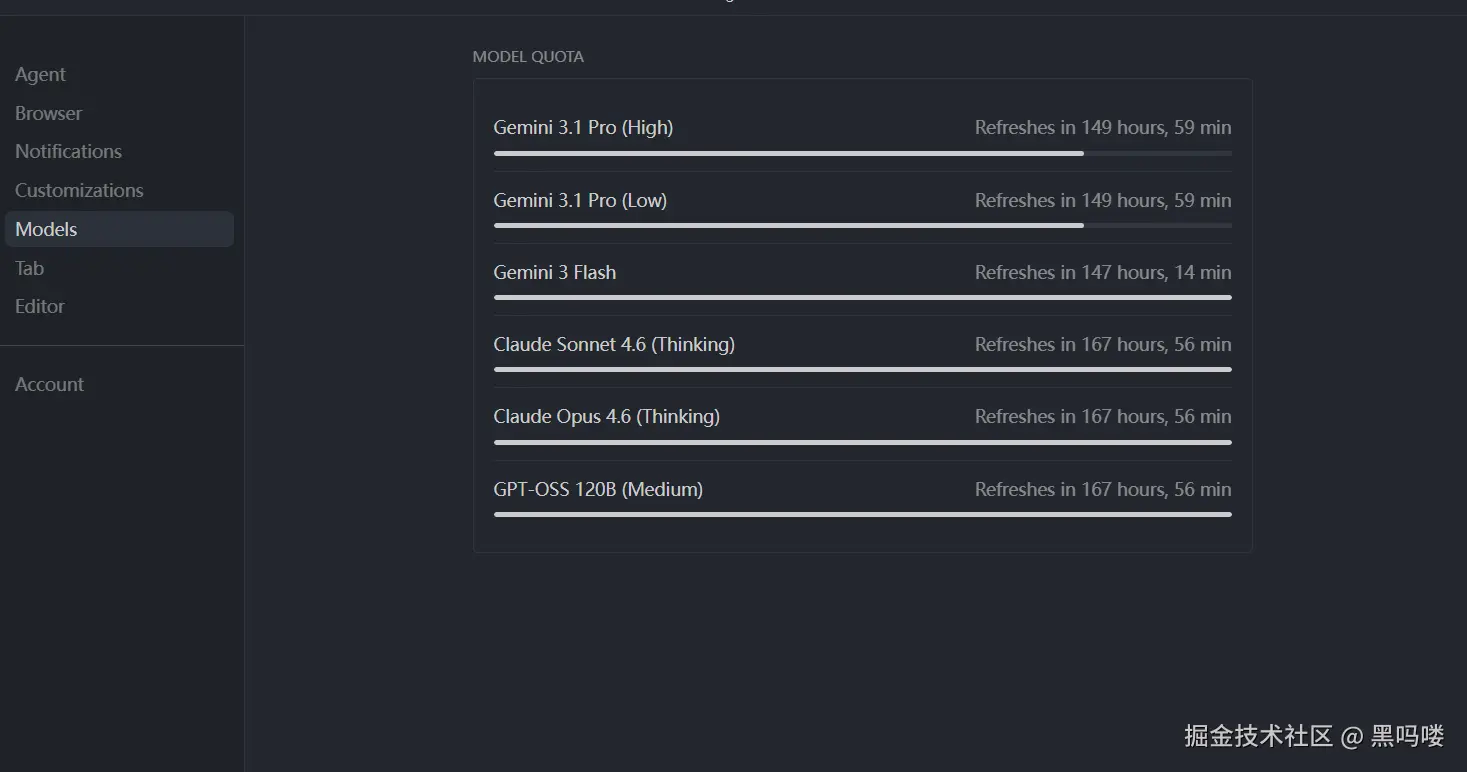Open the Customizations section

point(79,190)
